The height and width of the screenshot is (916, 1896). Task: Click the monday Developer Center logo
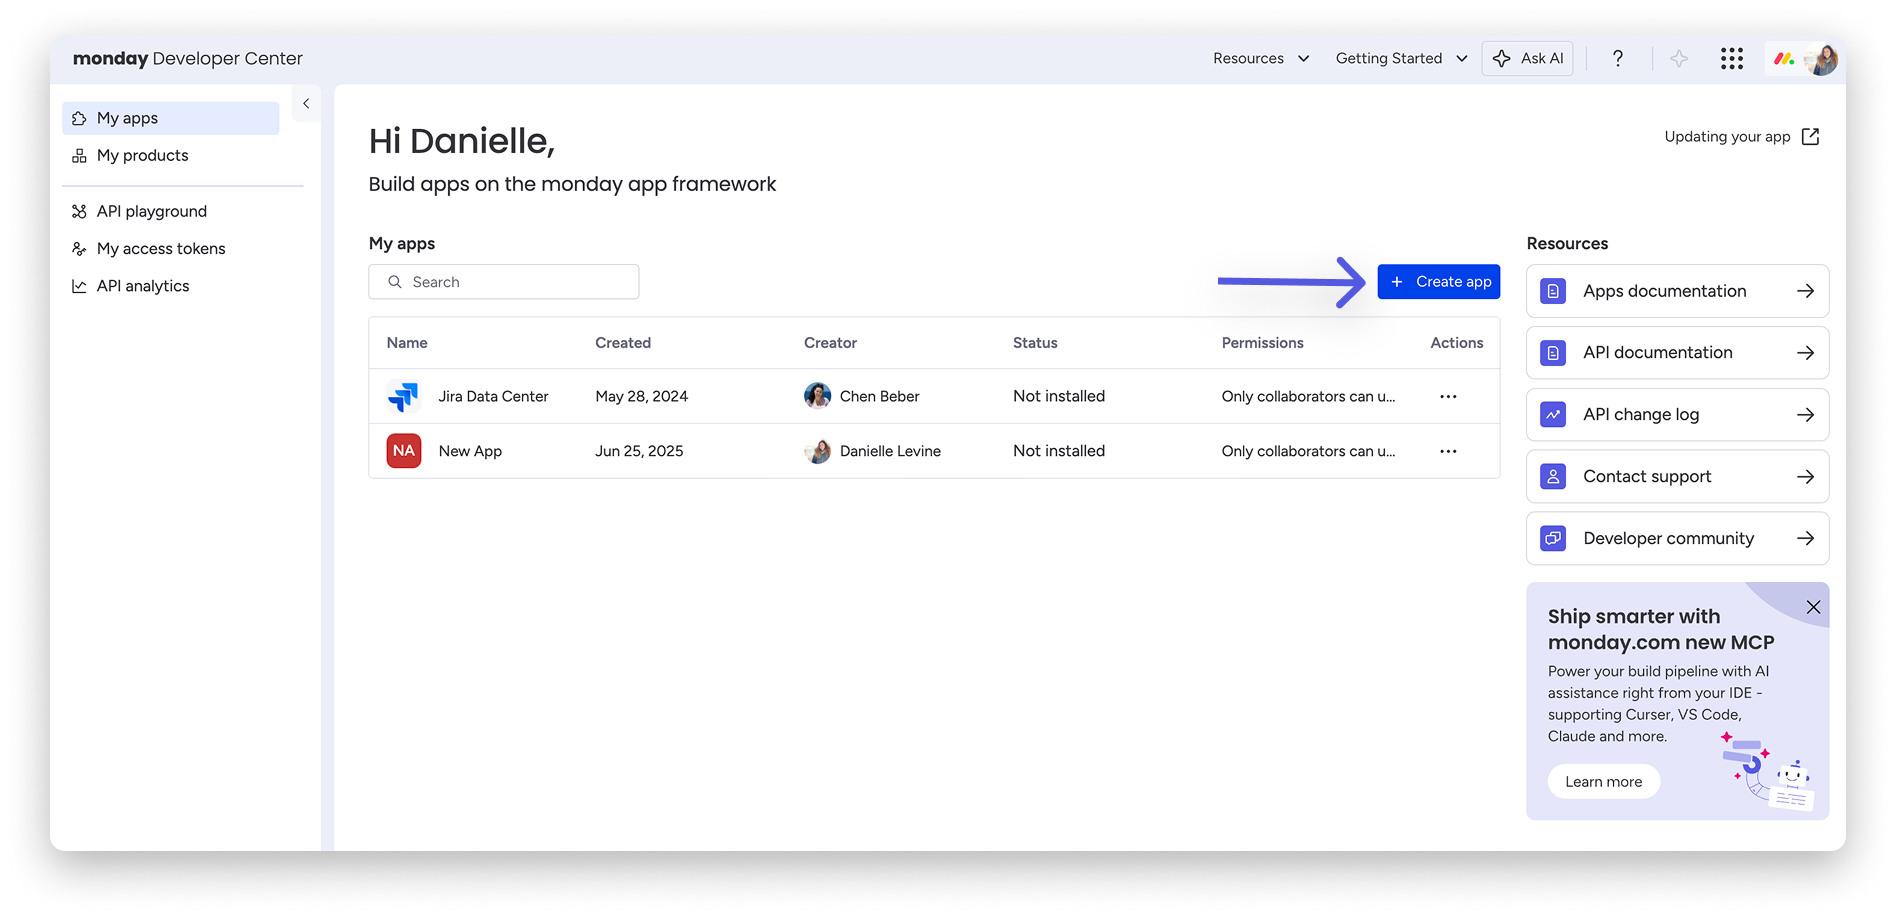187,59
